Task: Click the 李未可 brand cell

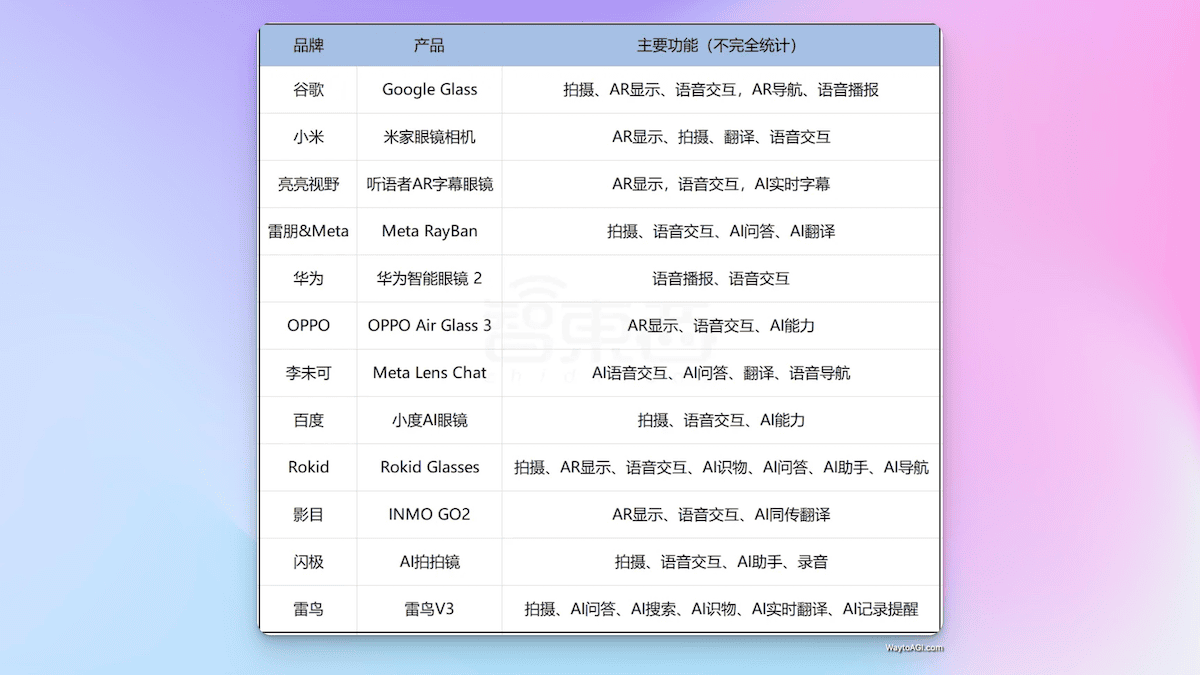Action: 308,373
